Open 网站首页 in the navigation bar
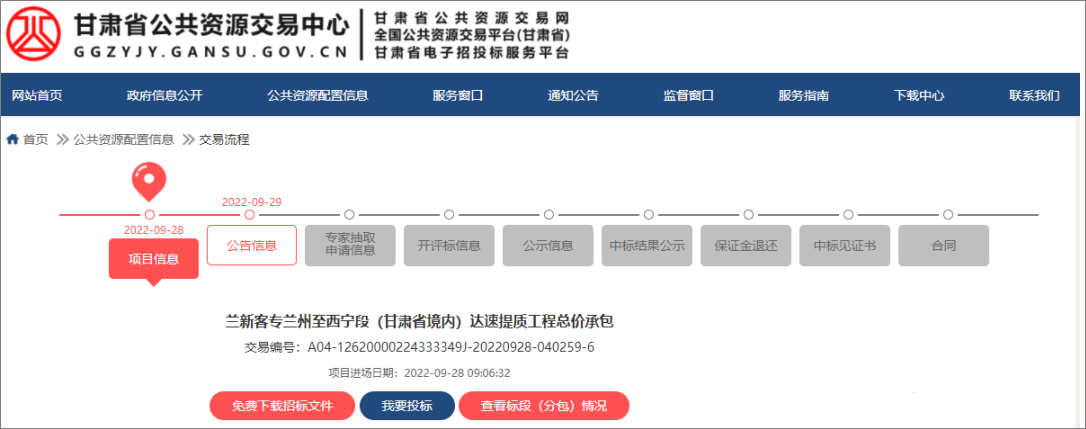1086x429 pixels. (x=37, y=96)
